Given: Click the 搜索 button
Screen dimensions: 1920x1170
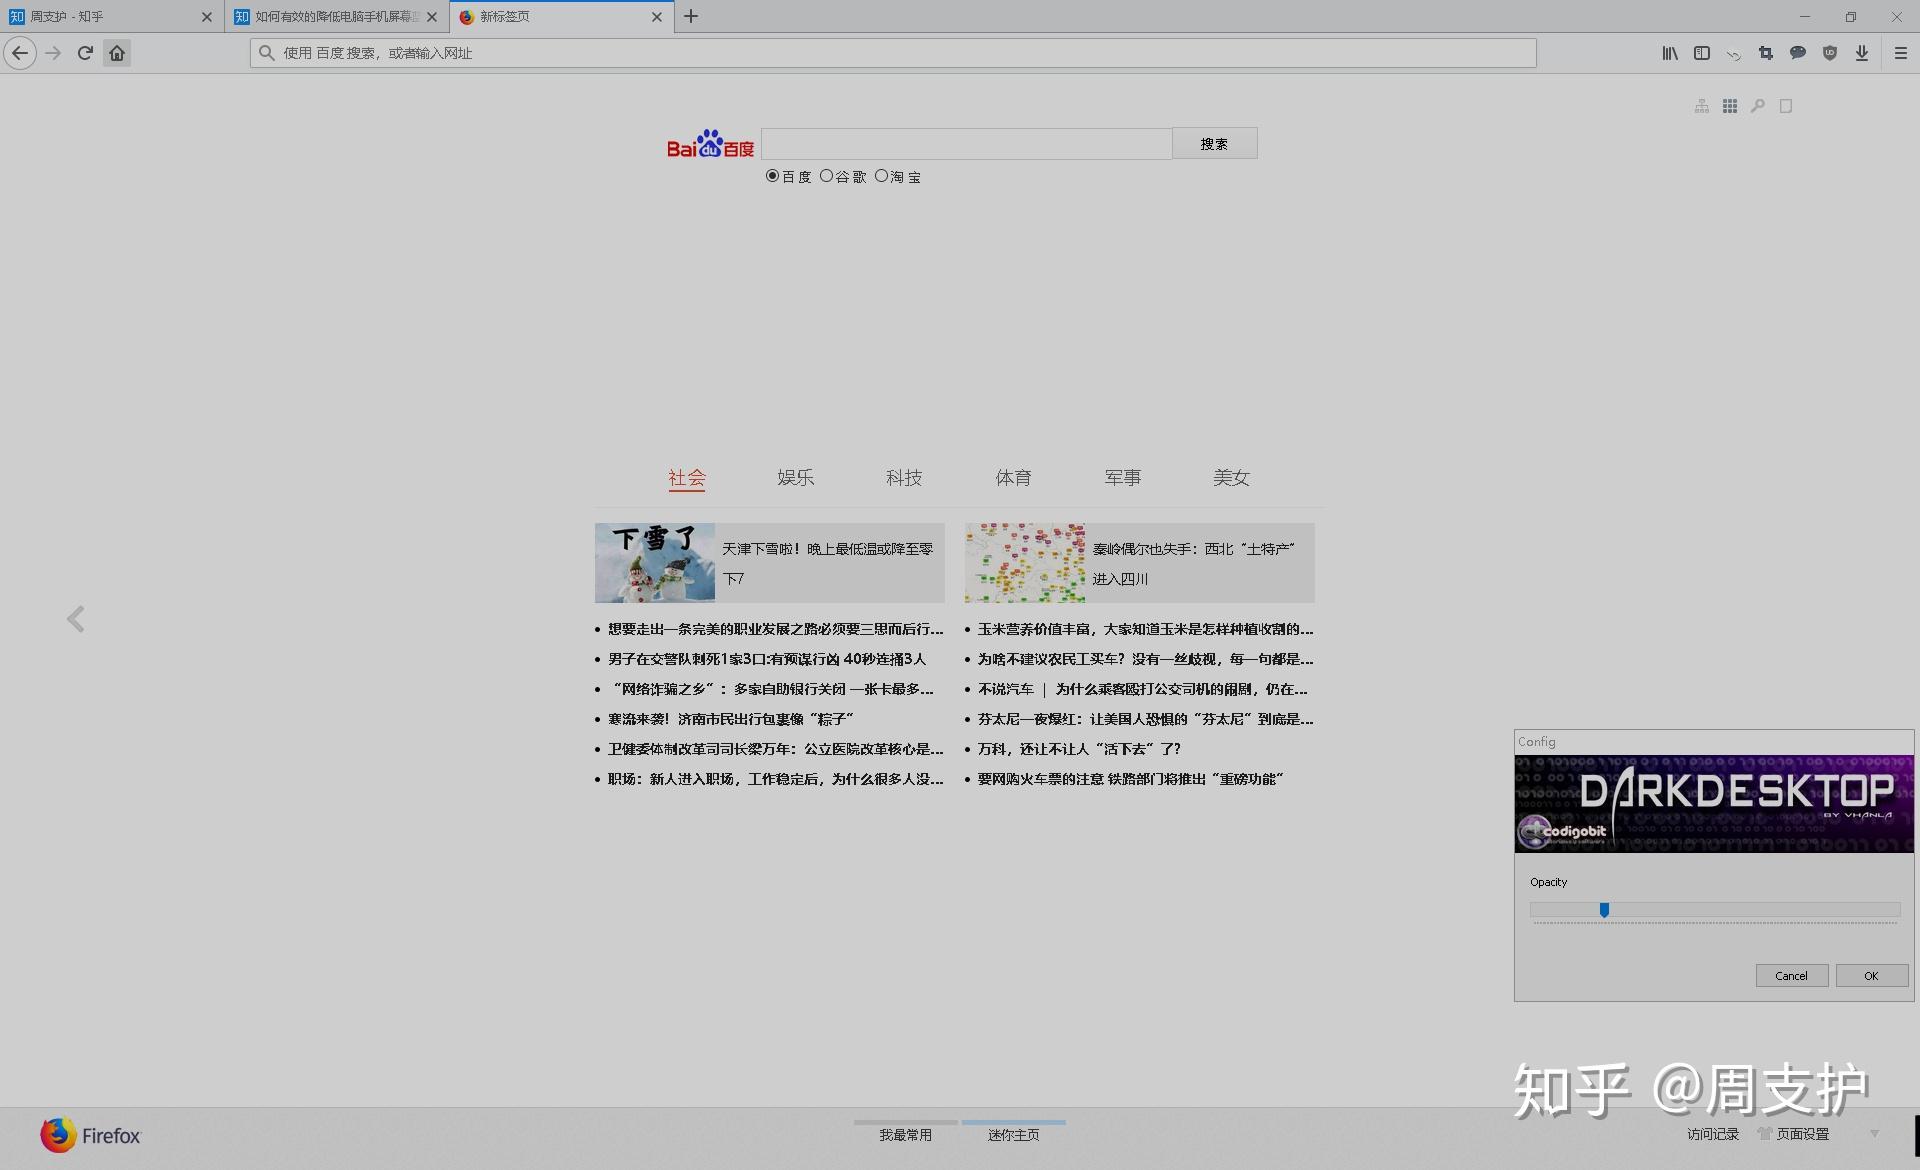Looking at the screenshot, I should coord(1214,144).
